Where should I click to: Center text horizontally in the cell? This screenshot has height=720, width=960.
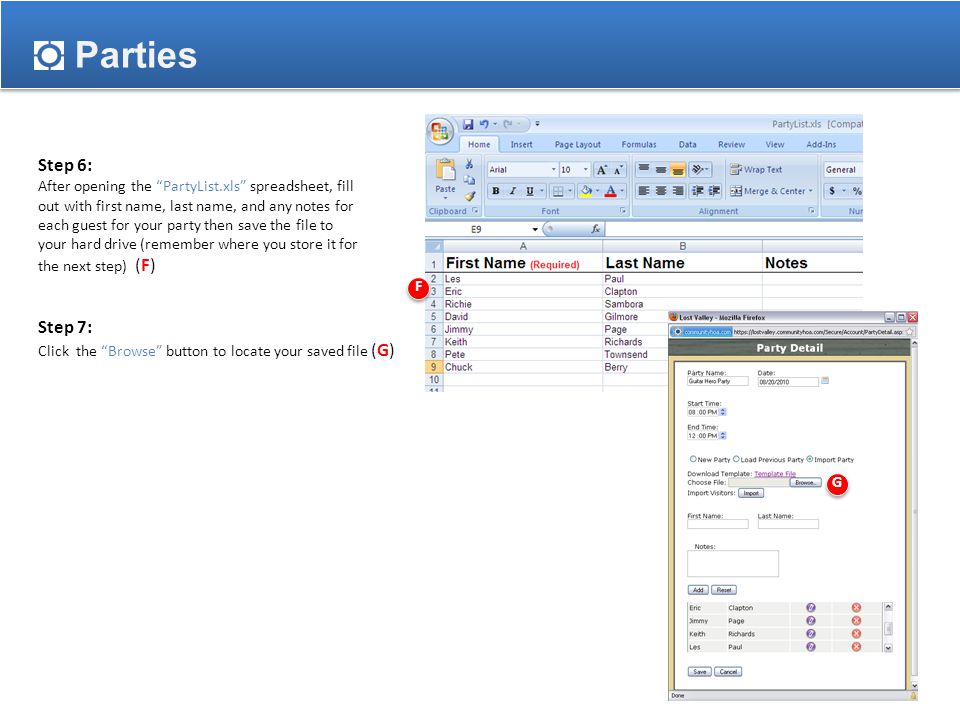pyautogui.click(x=661, y=191)
